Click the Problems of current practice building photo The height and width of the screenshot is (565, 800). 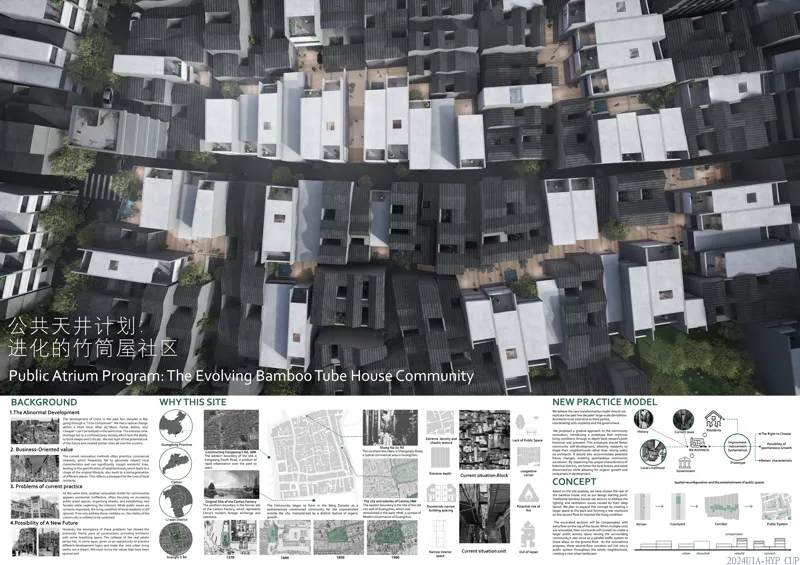click(x=35, y=505)
